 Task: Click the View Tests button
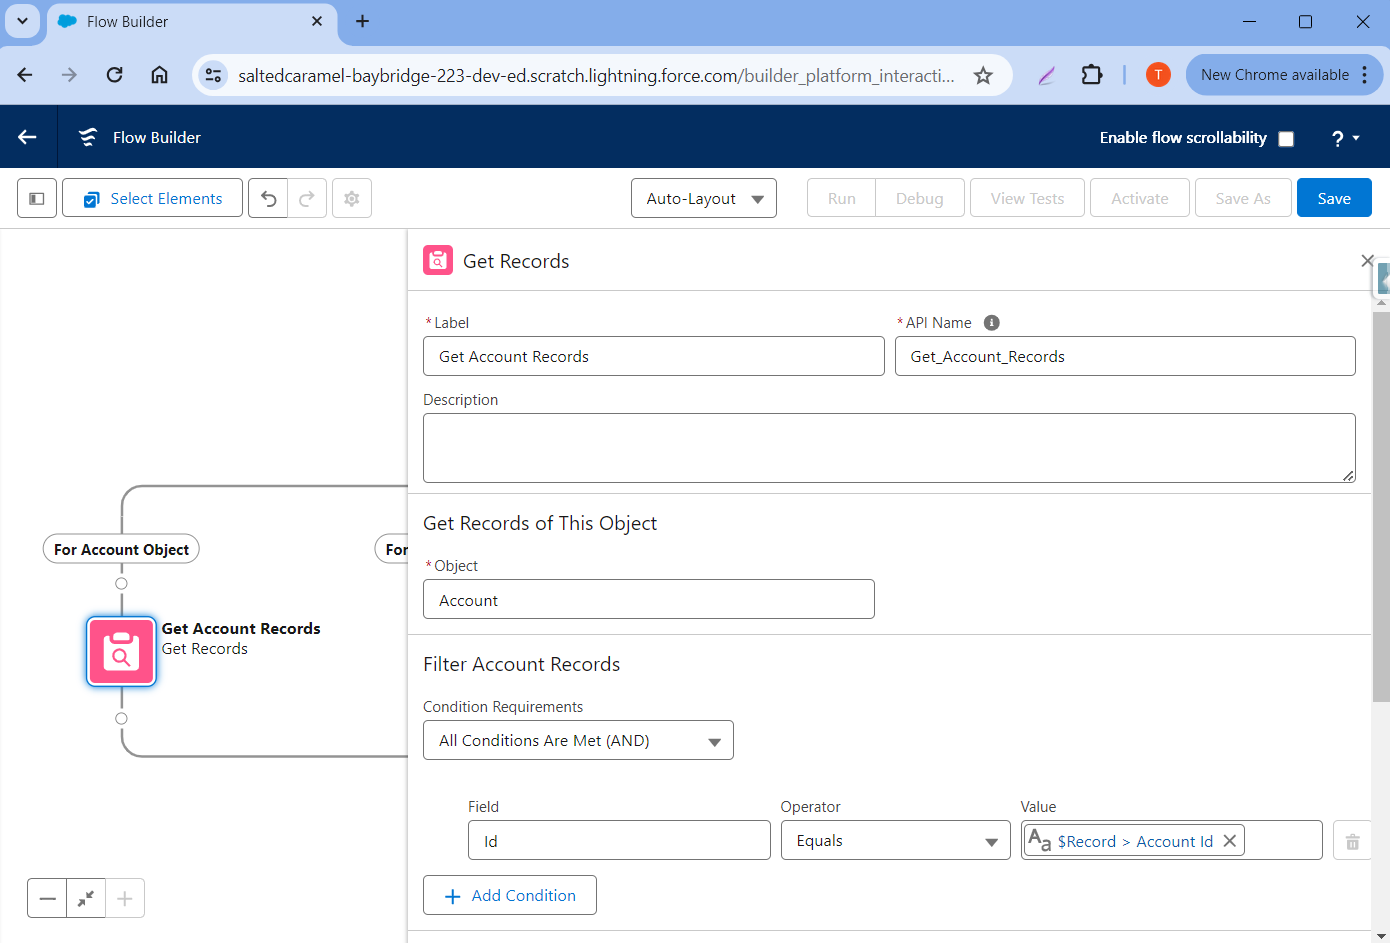1027,198
